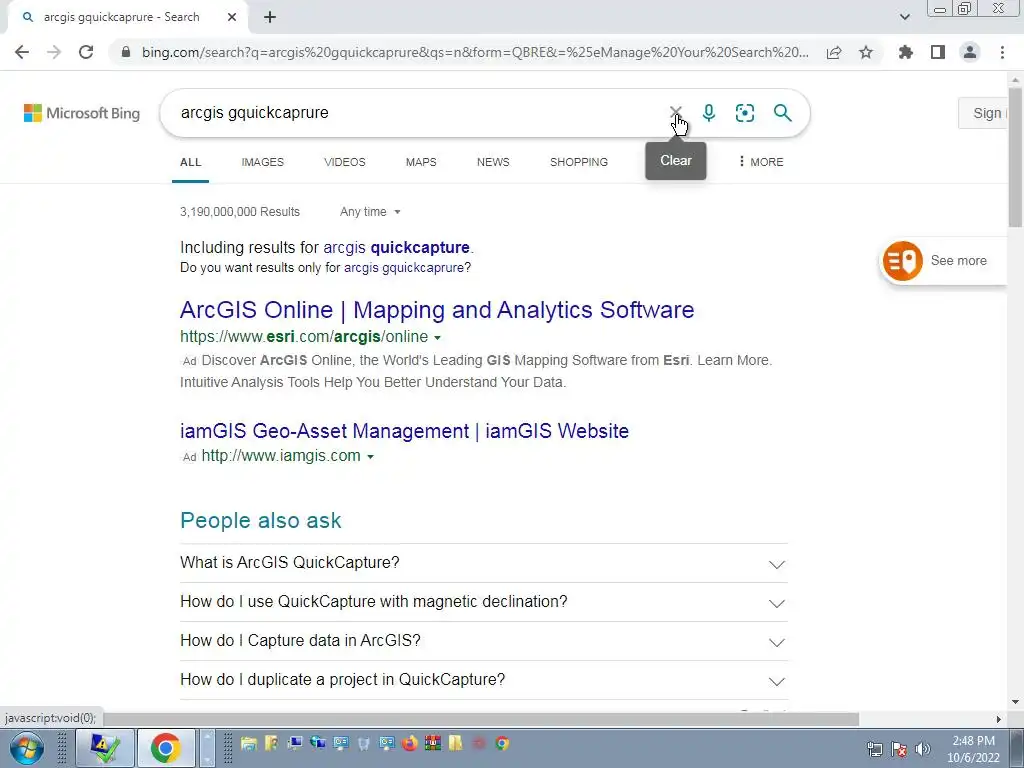The width and height of the screenshot is (1024, 768).
Task: Open Any time date filter
Action: pyautogui.click(x=370, y=212)
